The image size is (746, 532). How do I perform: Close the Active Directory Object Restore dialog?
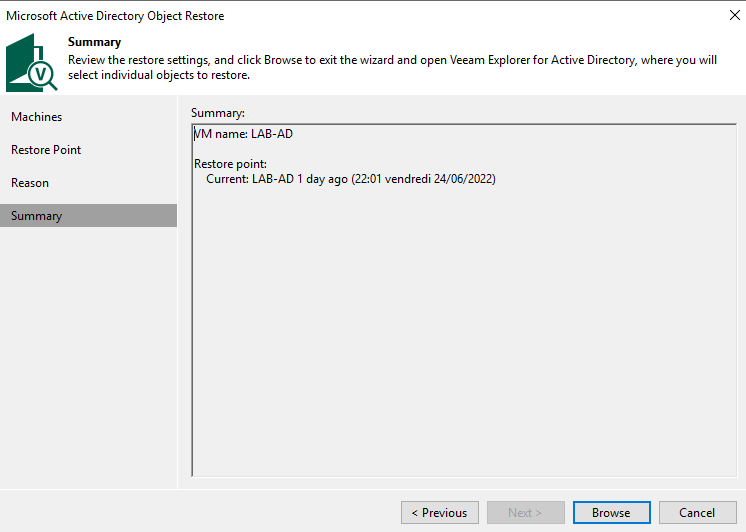pos(735,15)
